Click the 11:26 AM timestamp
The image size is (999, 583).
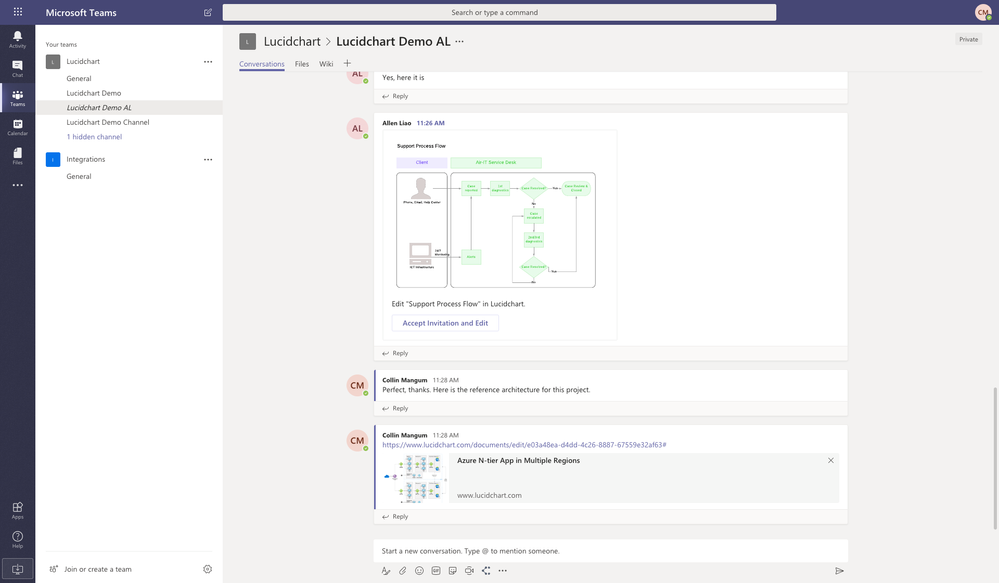tap(431, 123)
